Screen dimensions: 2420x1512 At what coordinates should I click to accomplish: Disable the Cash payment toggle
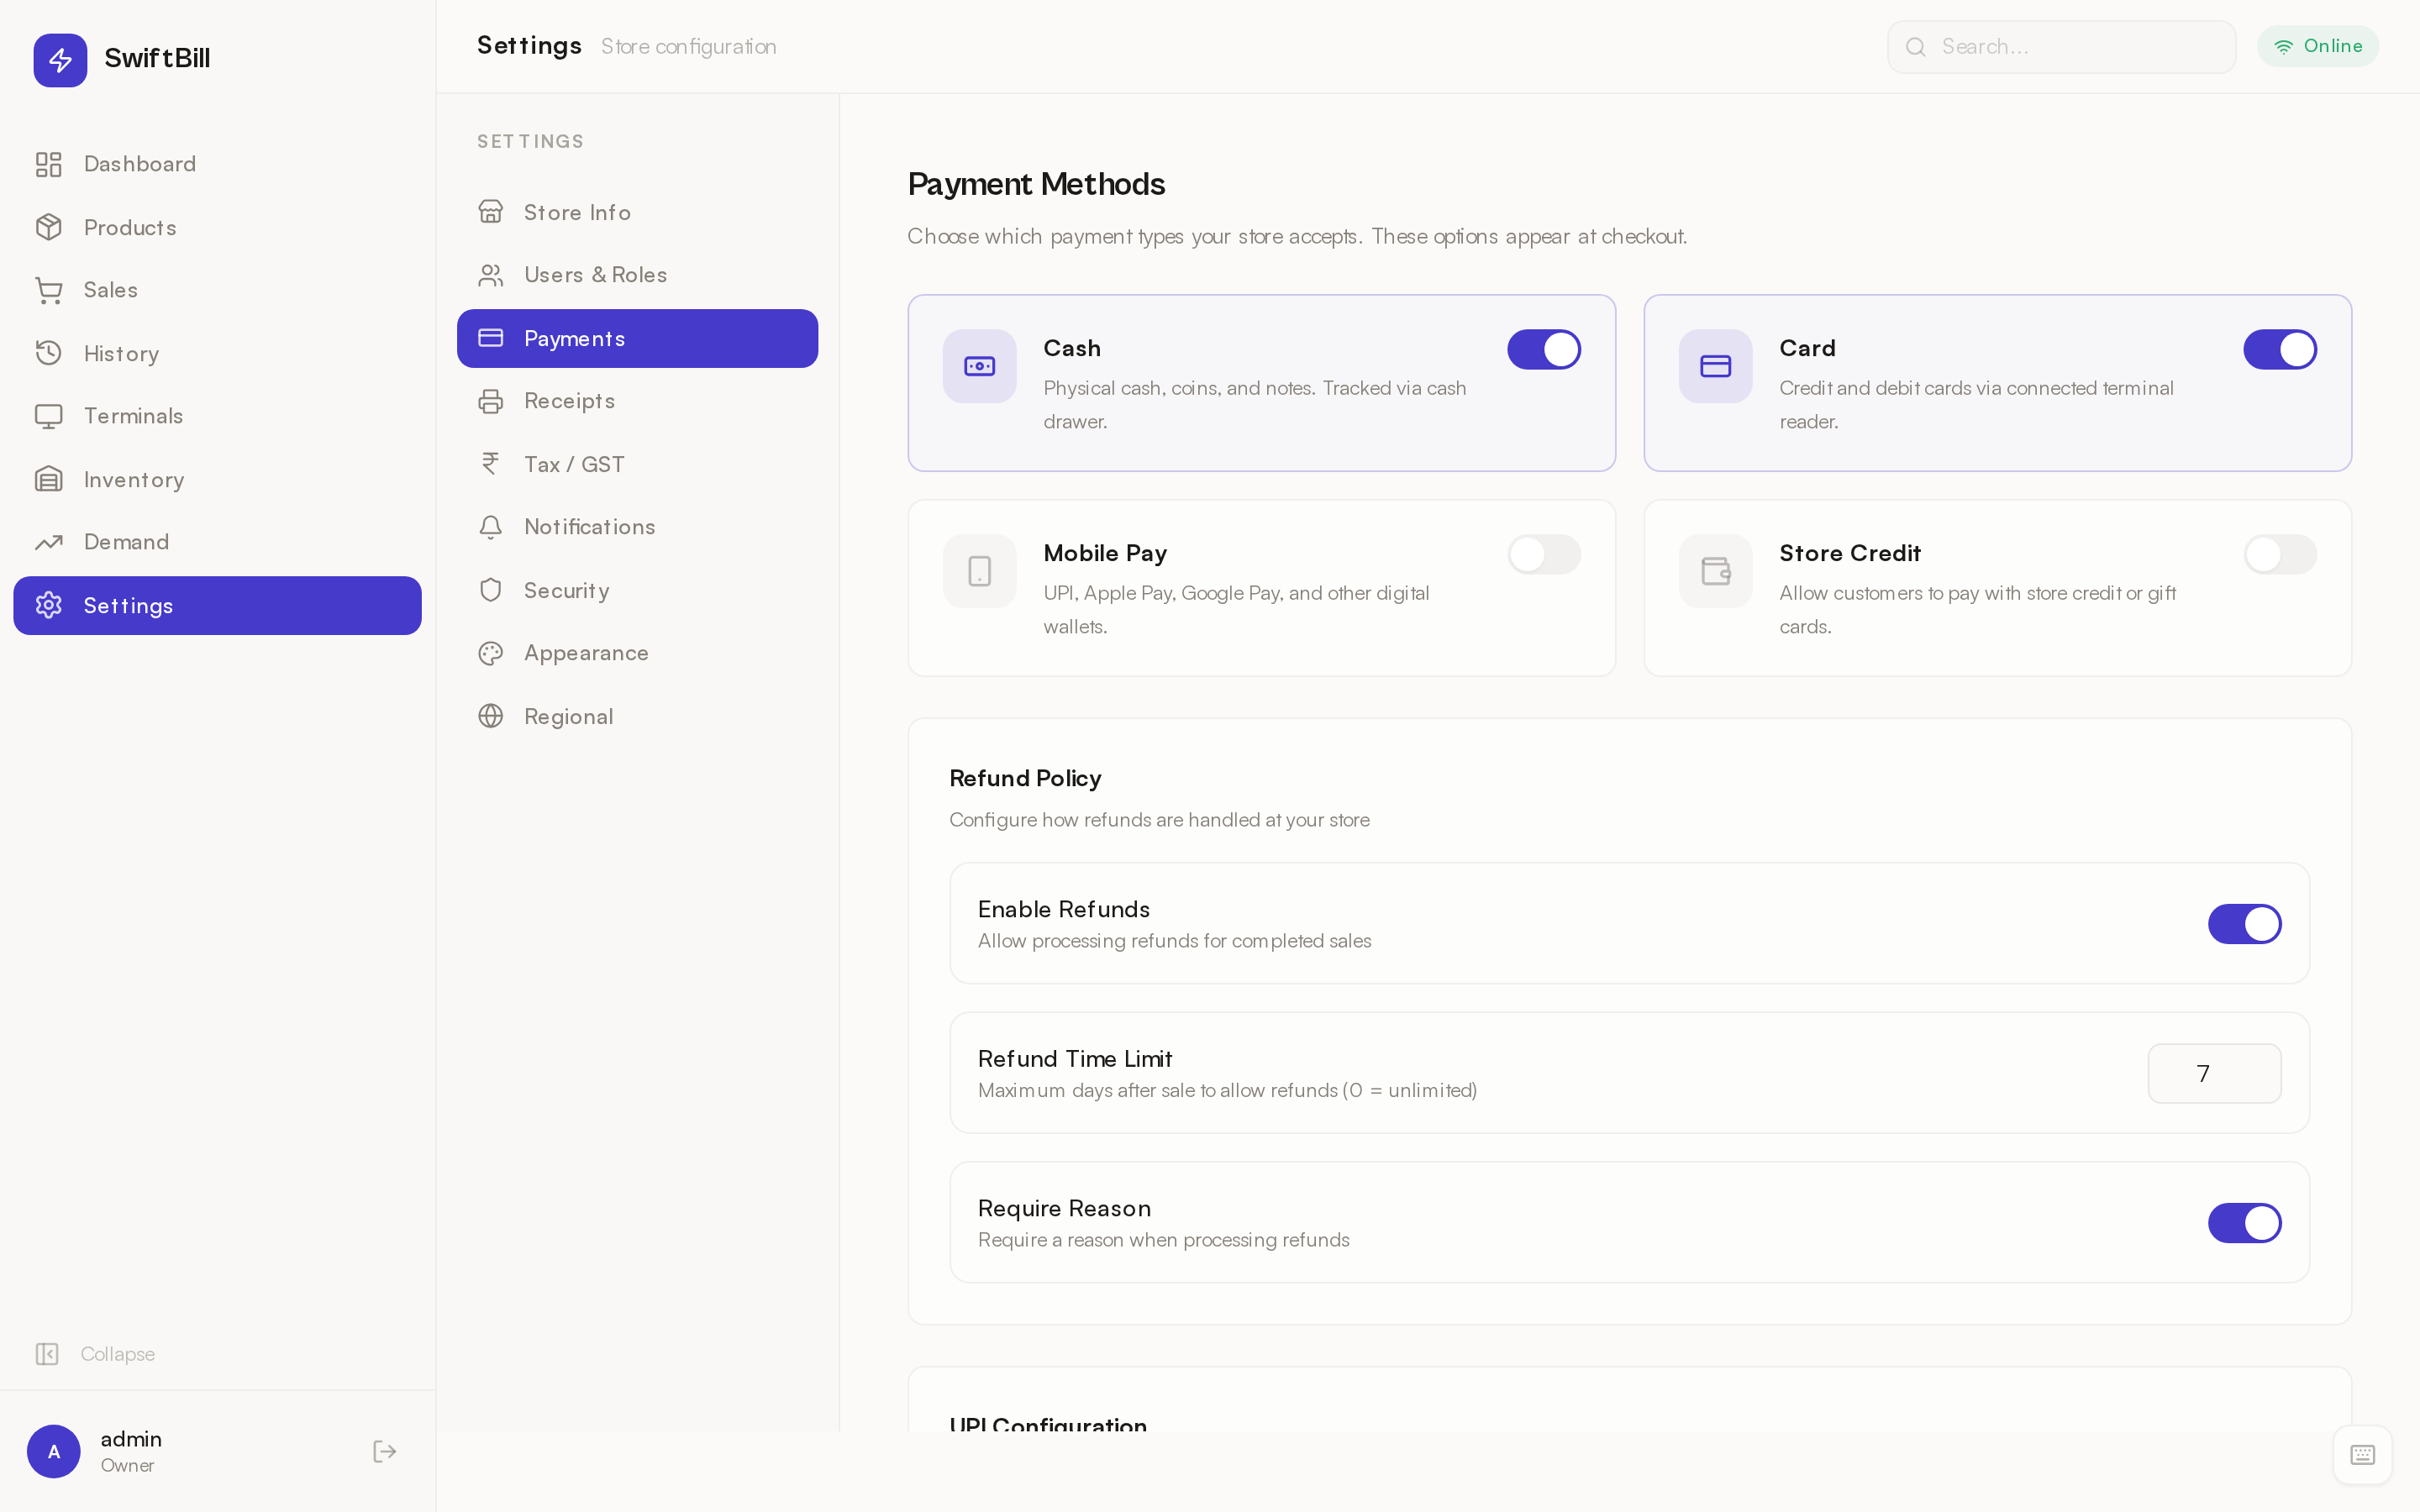click(x=1543, y=349)
